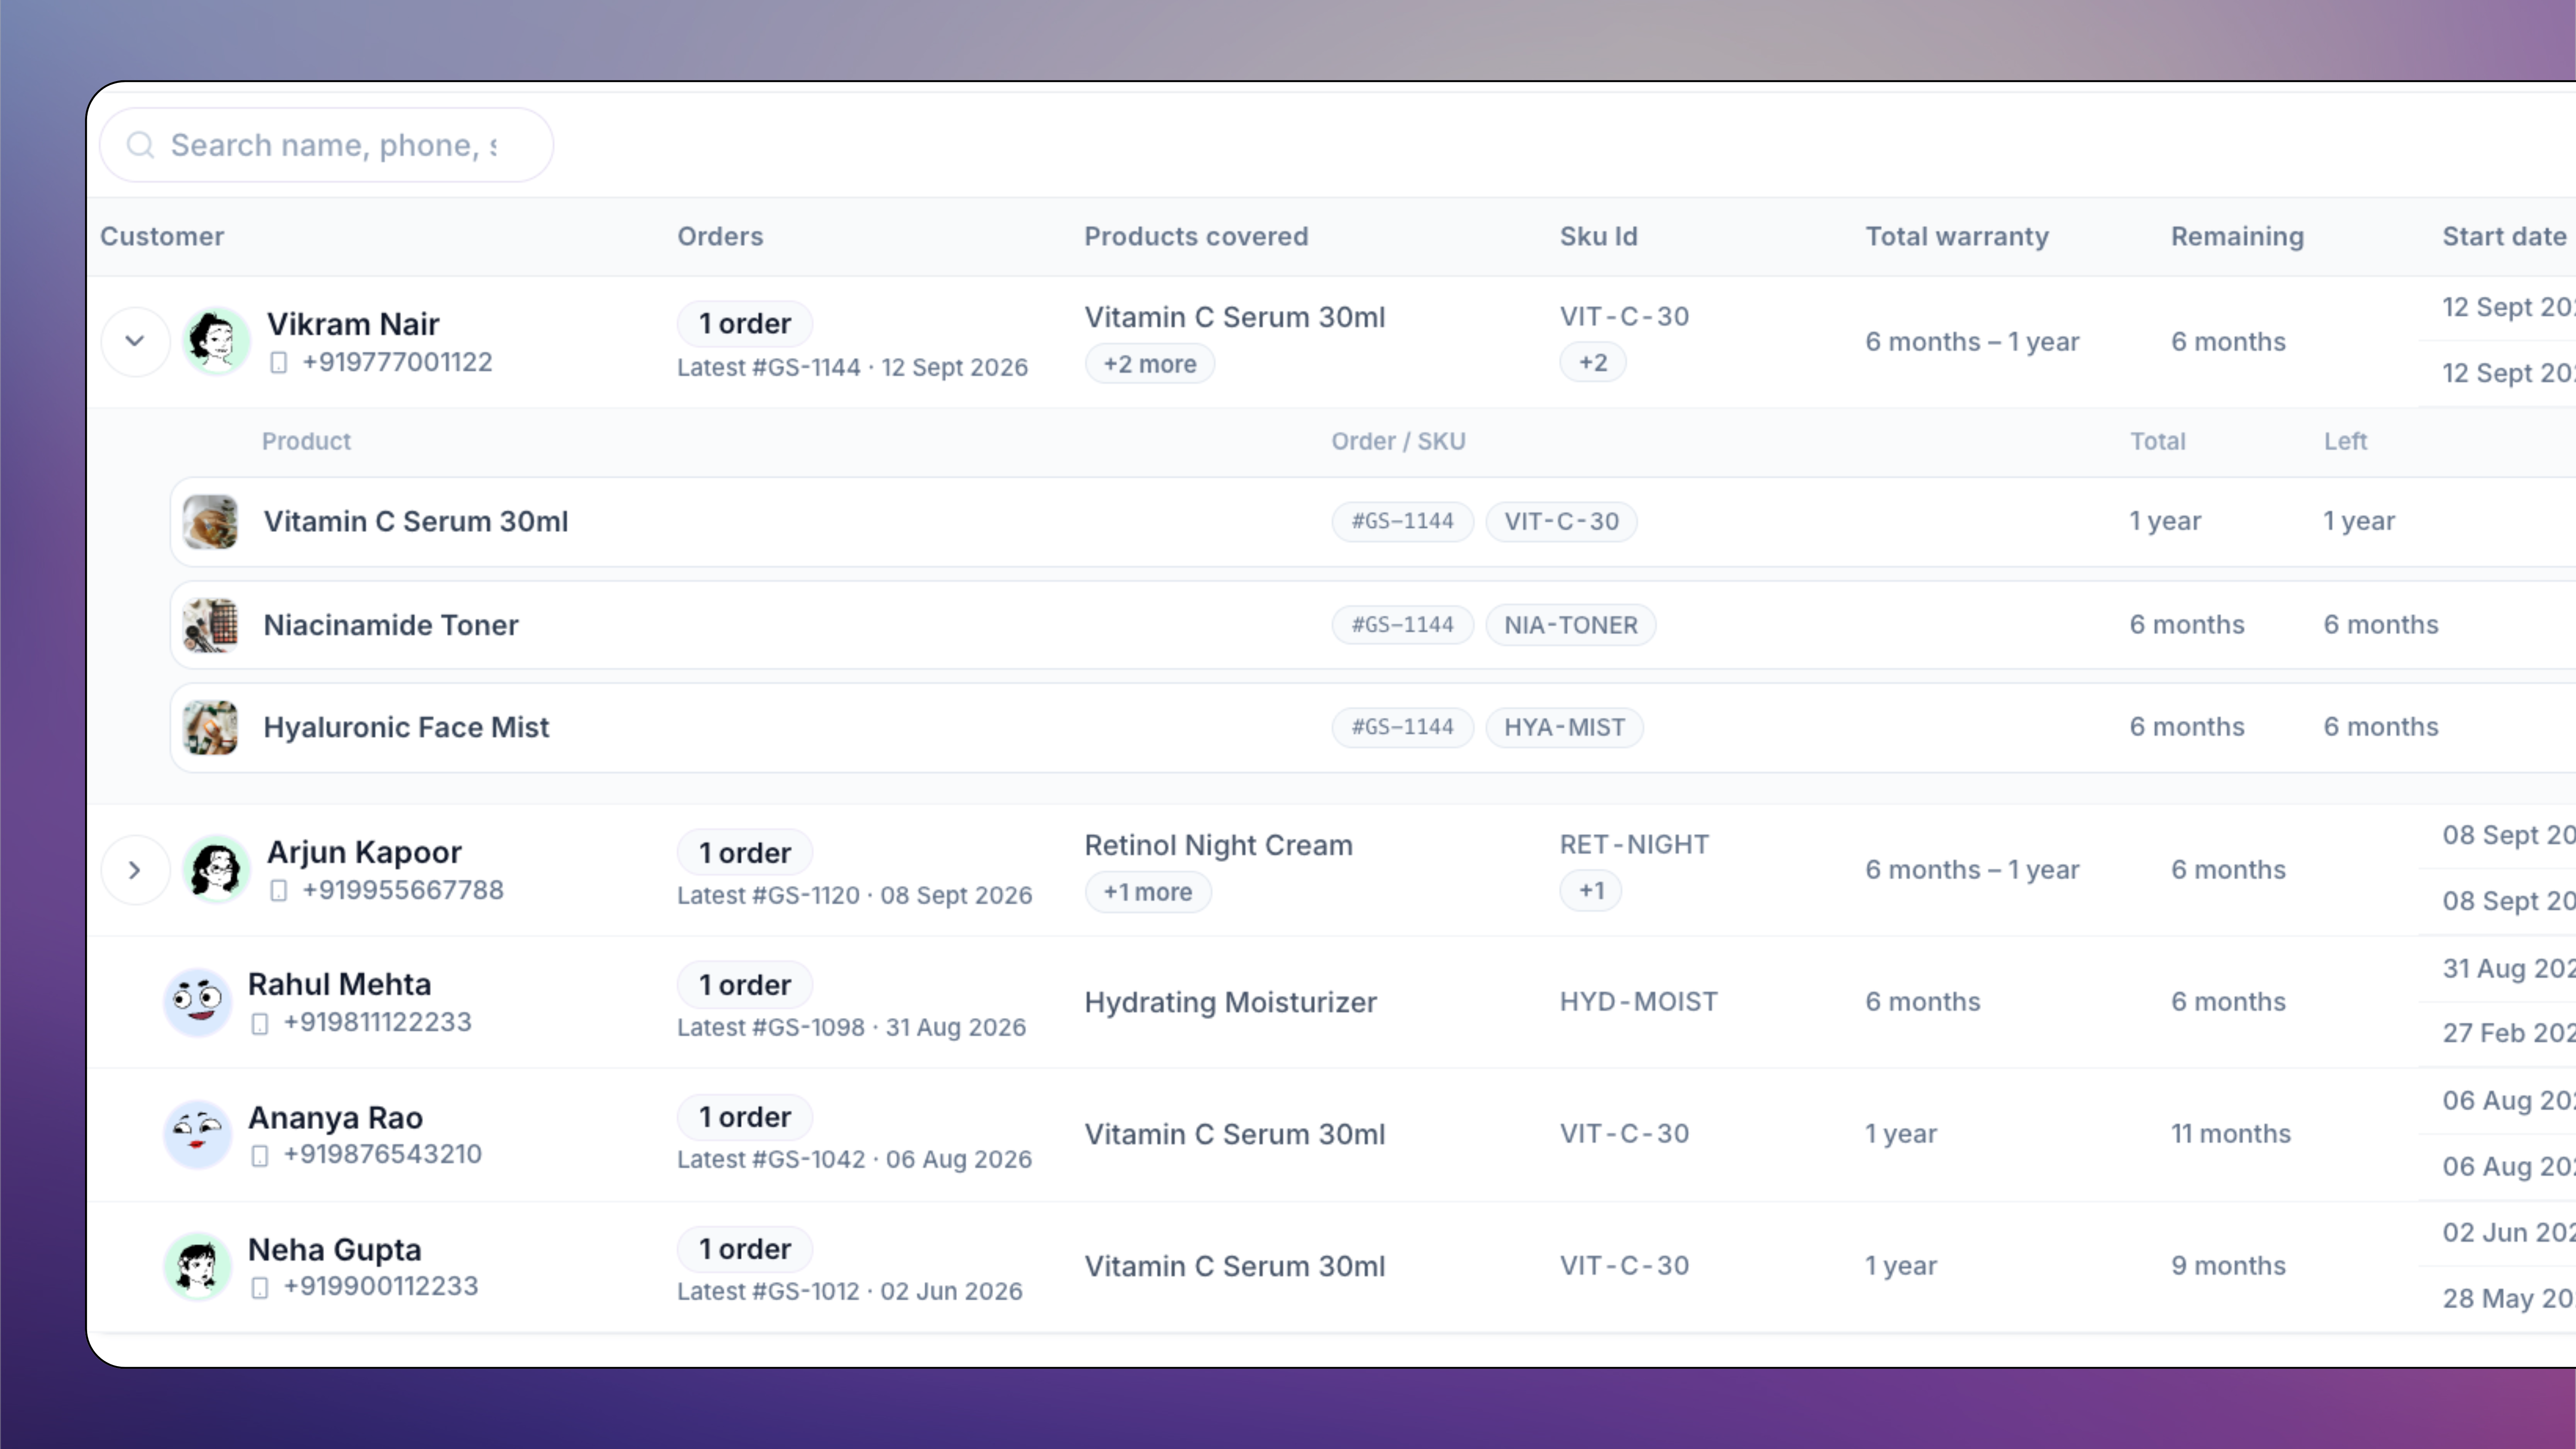Click the +1 SKU badge for Arjun Kapoor
Screen dimensions: 2576x1449
[x=1591, y=890]
